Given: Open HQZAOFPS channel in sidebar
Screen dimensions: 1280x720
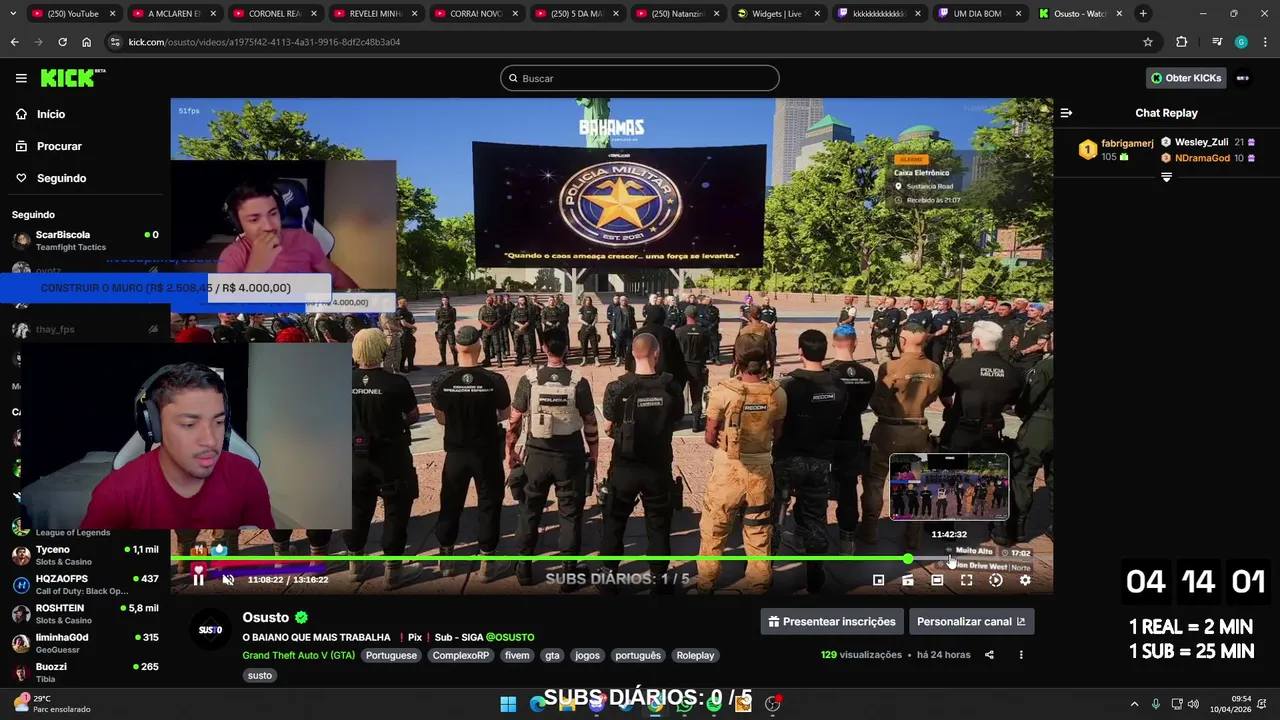Looking at the screenshot, I should tap(85, 584).
